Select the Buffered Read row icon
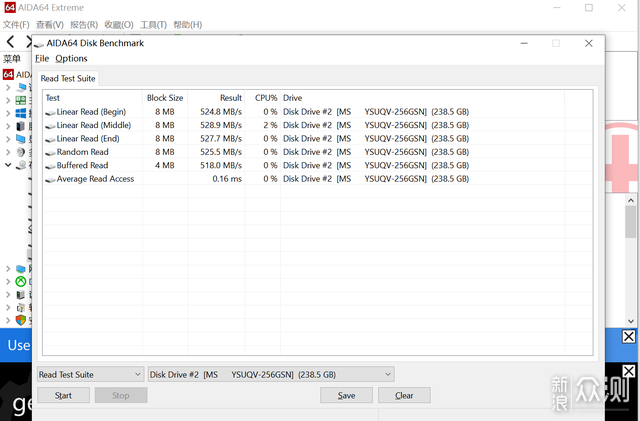 coord(51,166)
